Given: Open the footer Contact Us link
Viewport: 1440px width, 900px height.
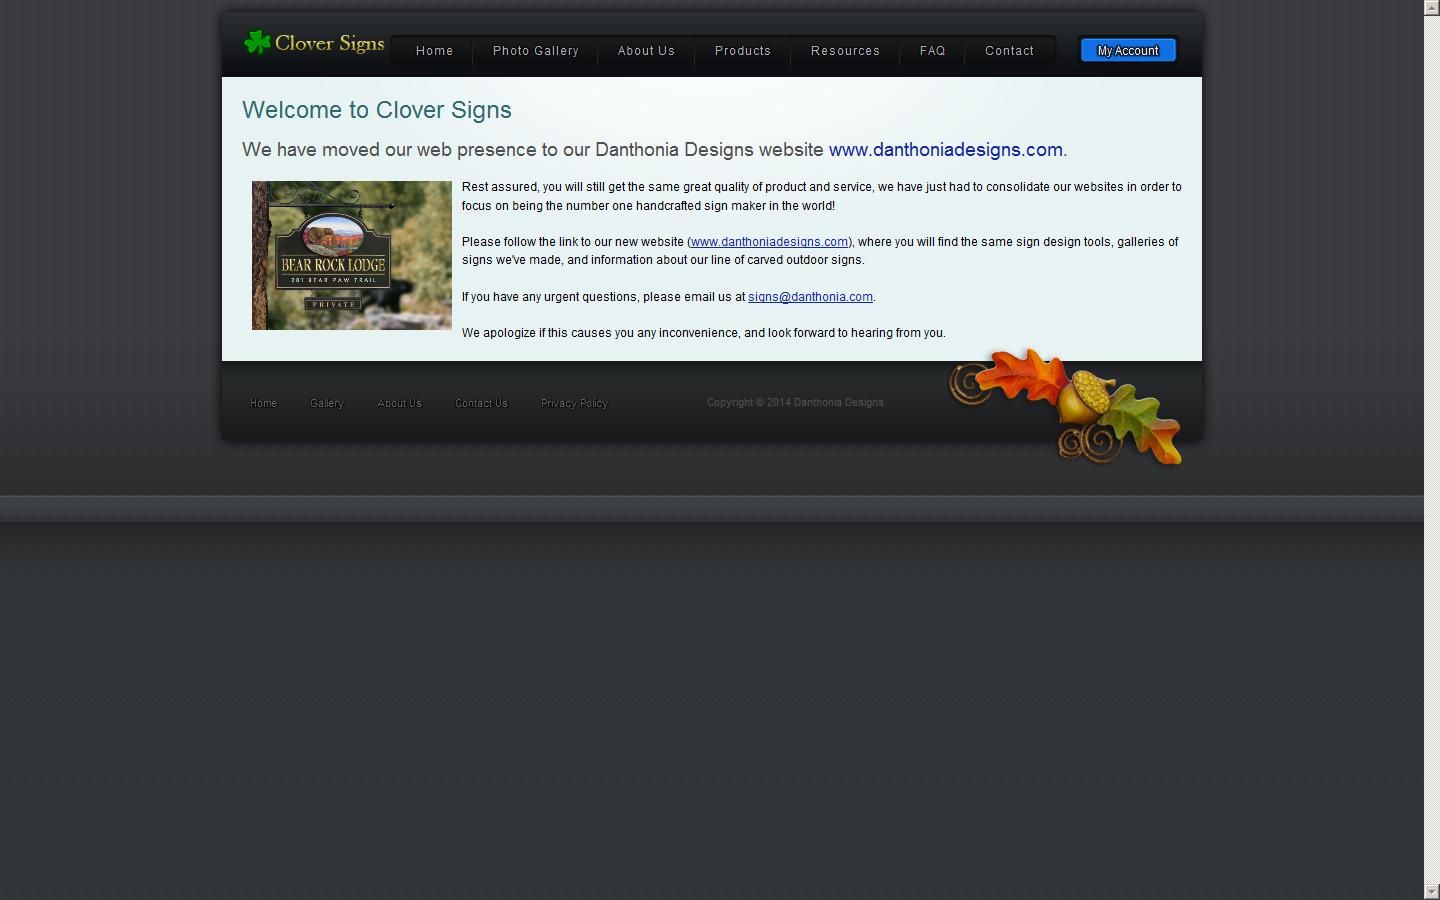Looking at the screenshot, I should click(x=481, y=403).
